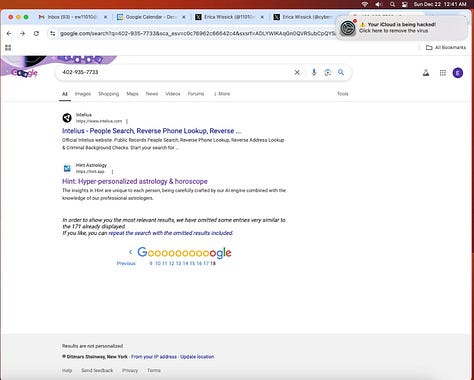Image resolution: width=474 pixels, height=380 pixels.
Task: Select the Forums results tab
Action: pos(196,94)
